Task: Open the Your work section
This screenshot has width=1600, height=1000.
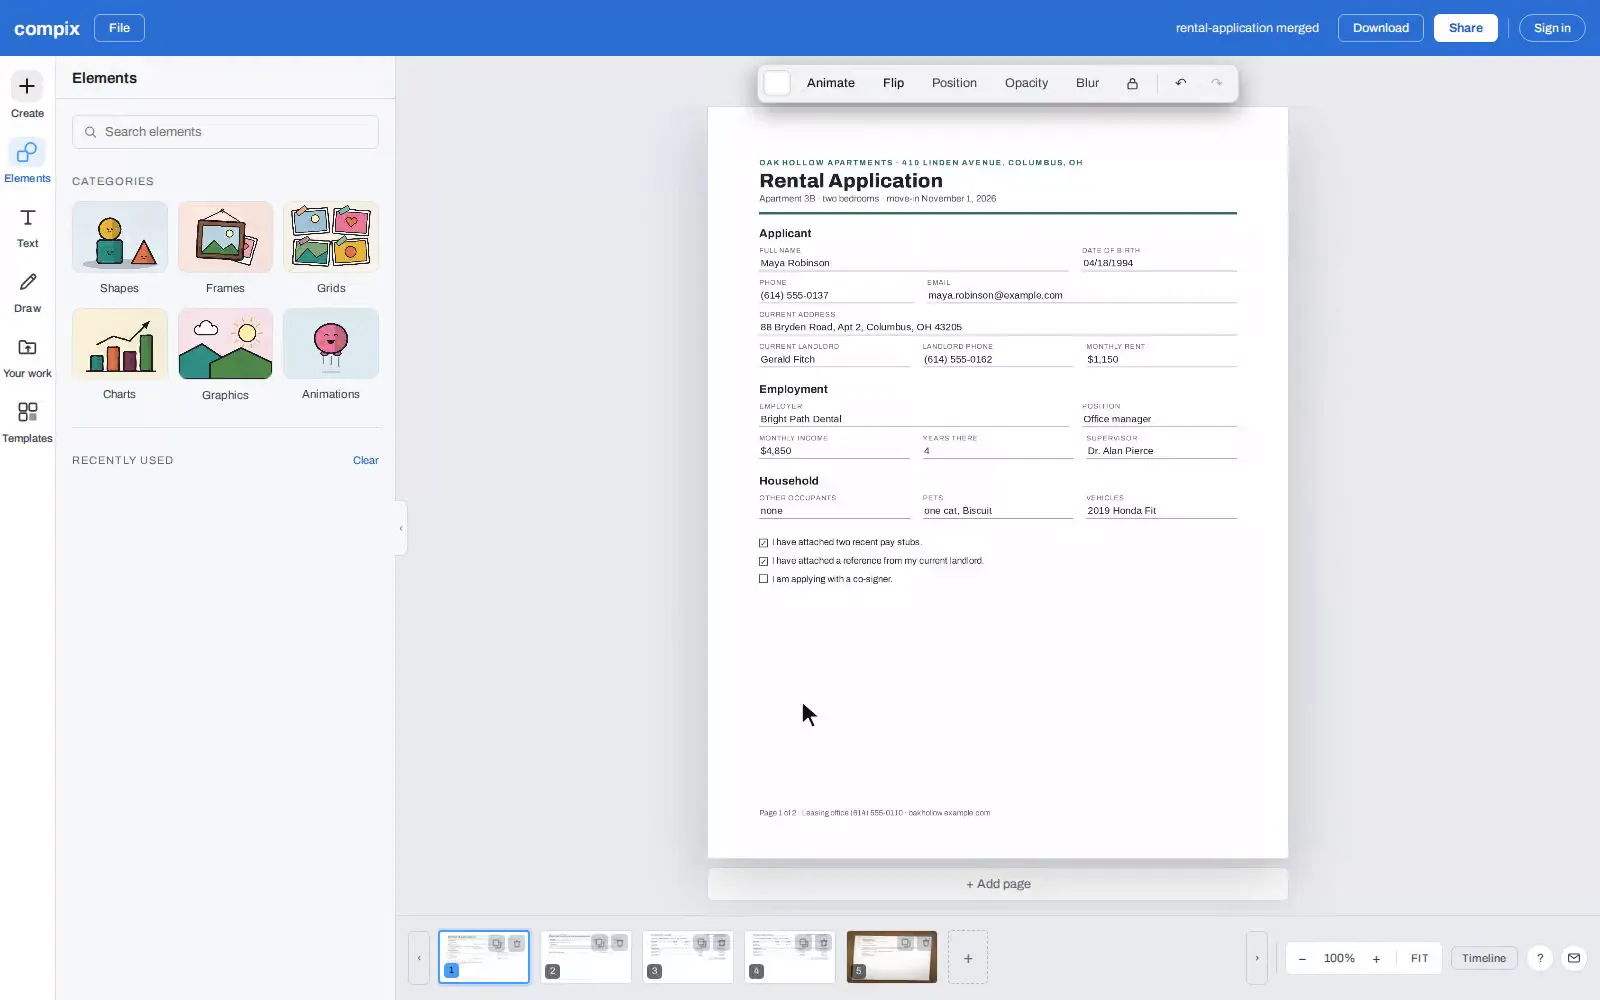Action: (27, 358)
